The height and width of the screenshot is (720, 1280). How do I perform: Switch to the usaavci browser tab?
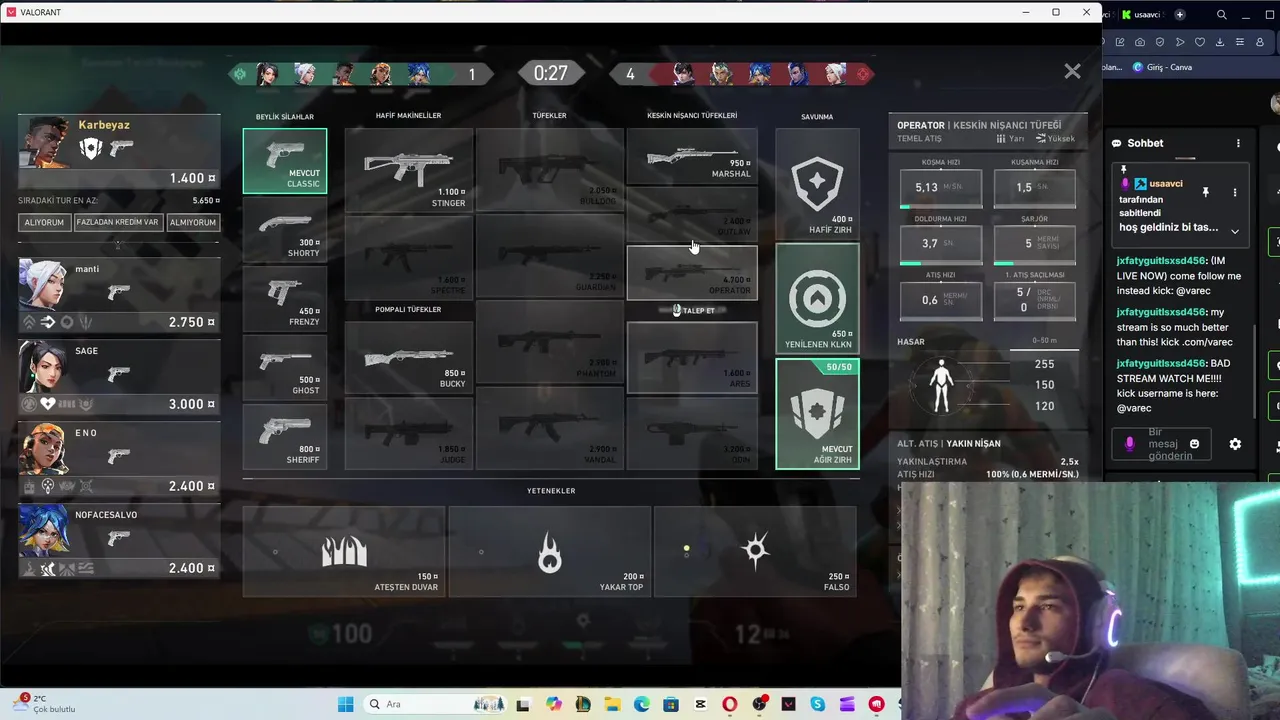(1141, 14)
